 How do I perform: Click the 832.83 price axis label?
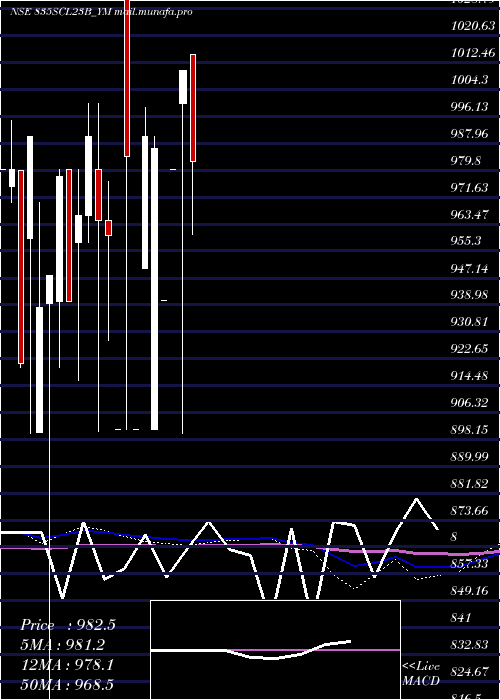(470, 646)
